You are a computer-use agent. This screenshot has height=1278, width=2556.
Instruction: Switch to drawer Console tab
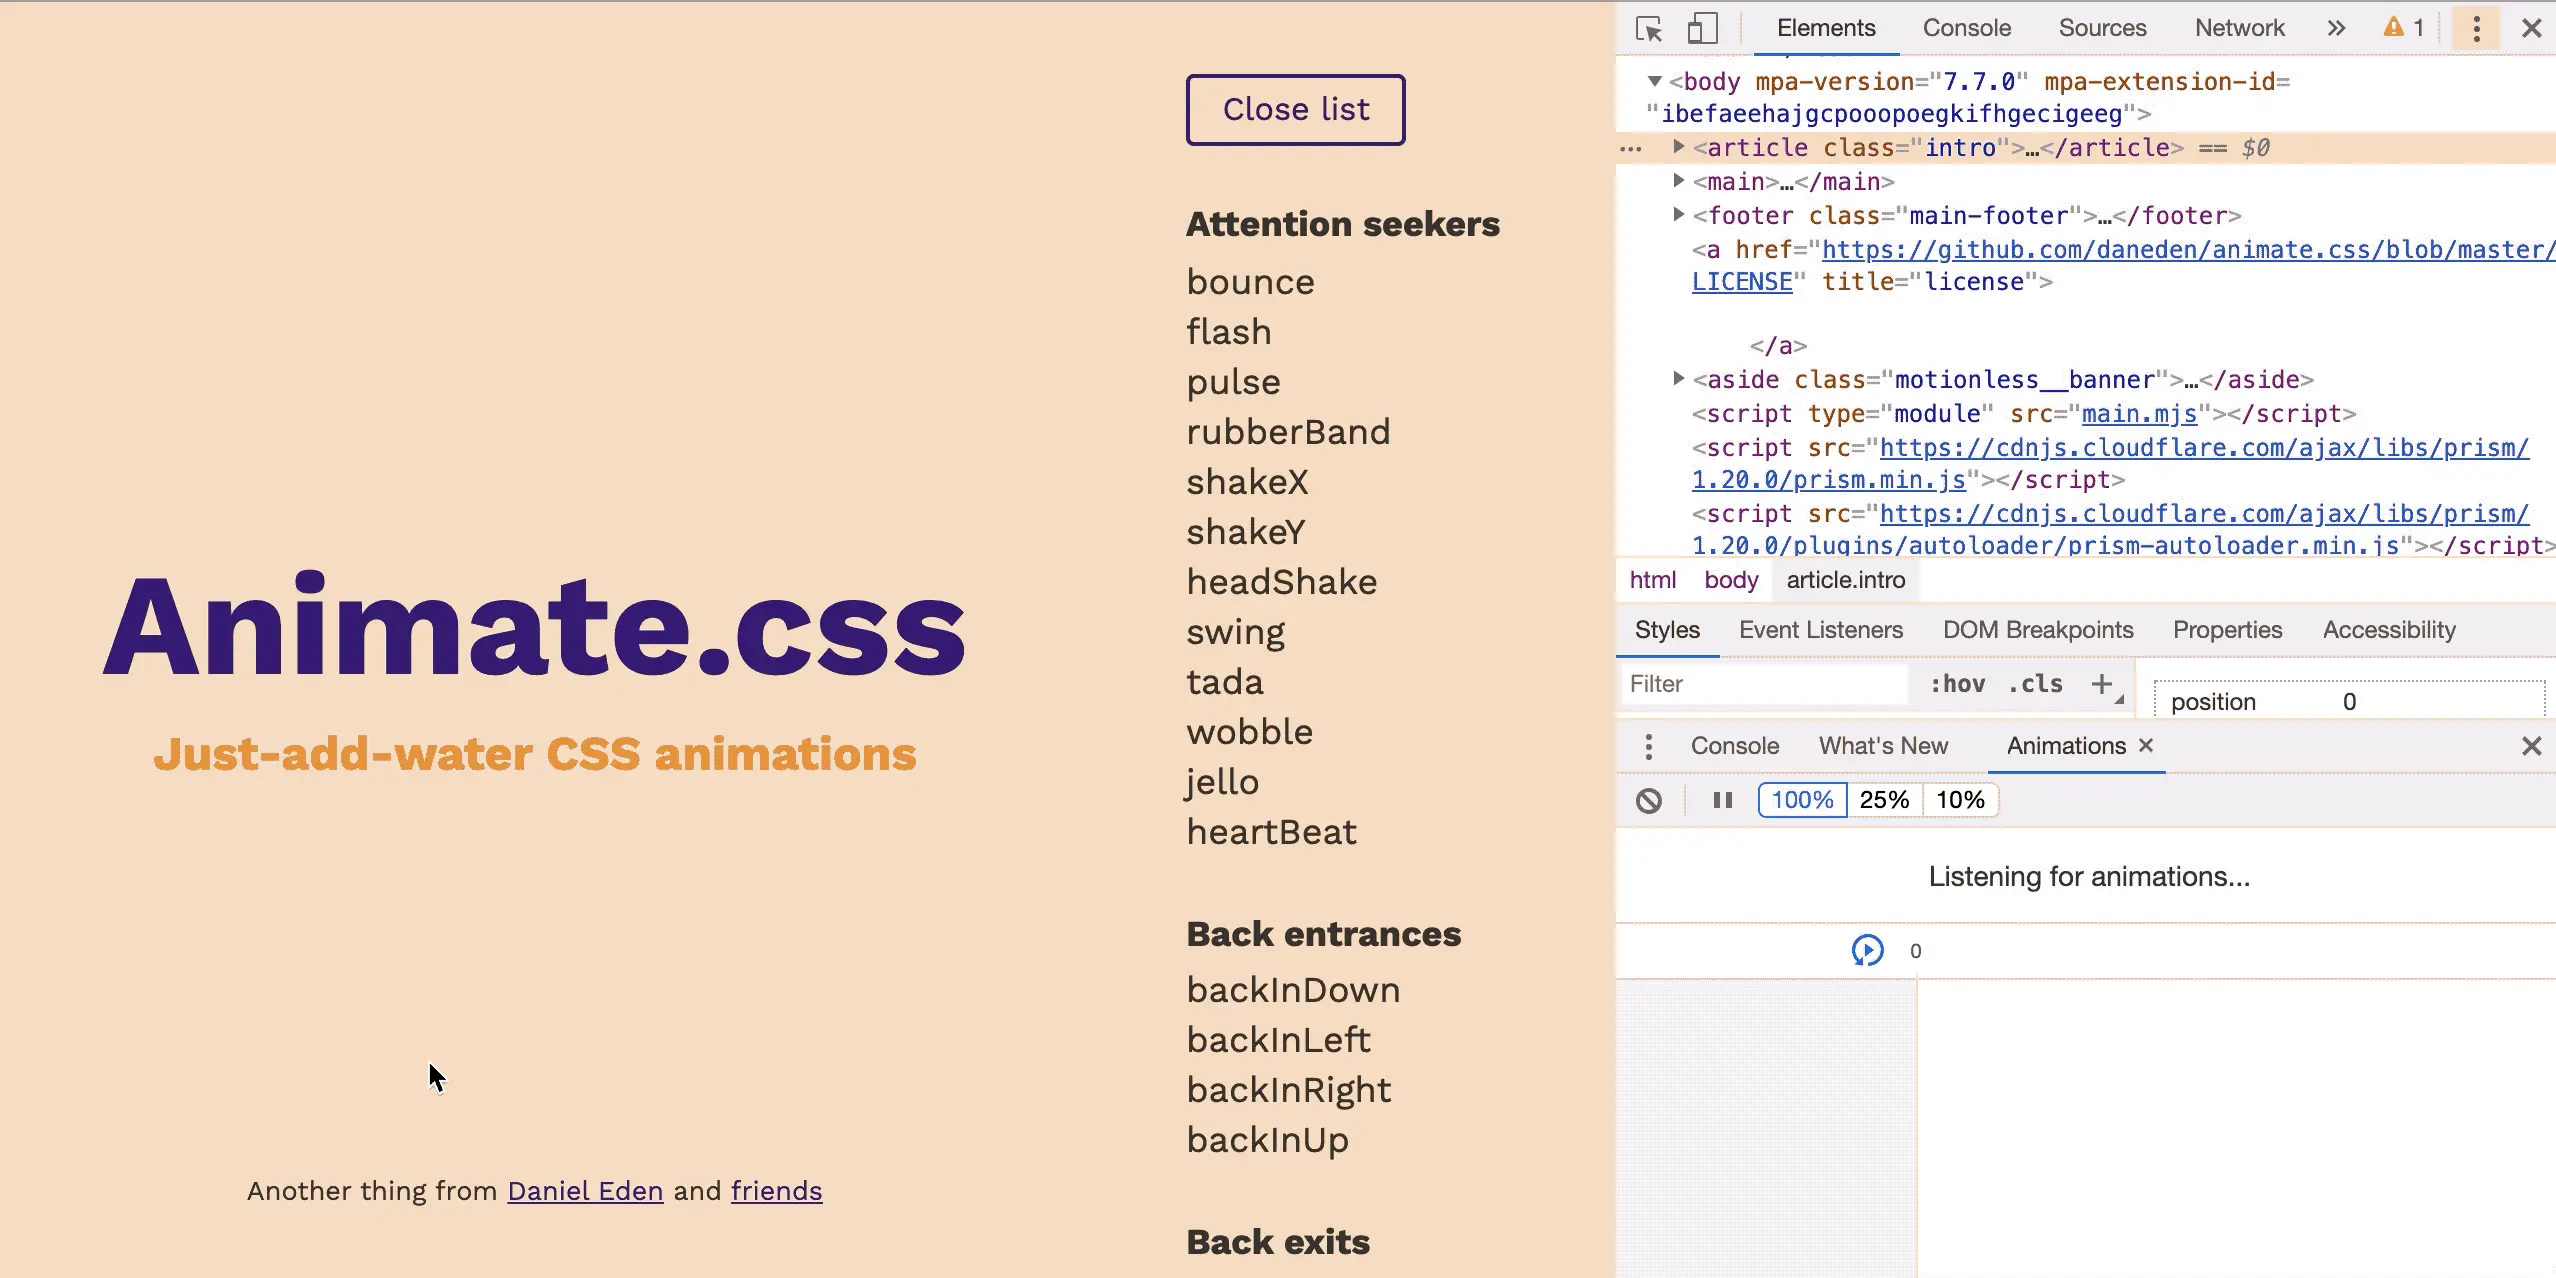[x=1735, y=746]
